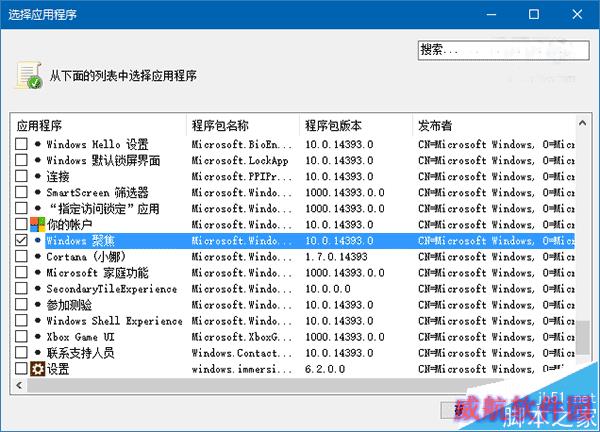Viewport: 600px width, 432px height.
Task: Click the Microsoft.PPIPr... package name cell
Action: (242, 176)
